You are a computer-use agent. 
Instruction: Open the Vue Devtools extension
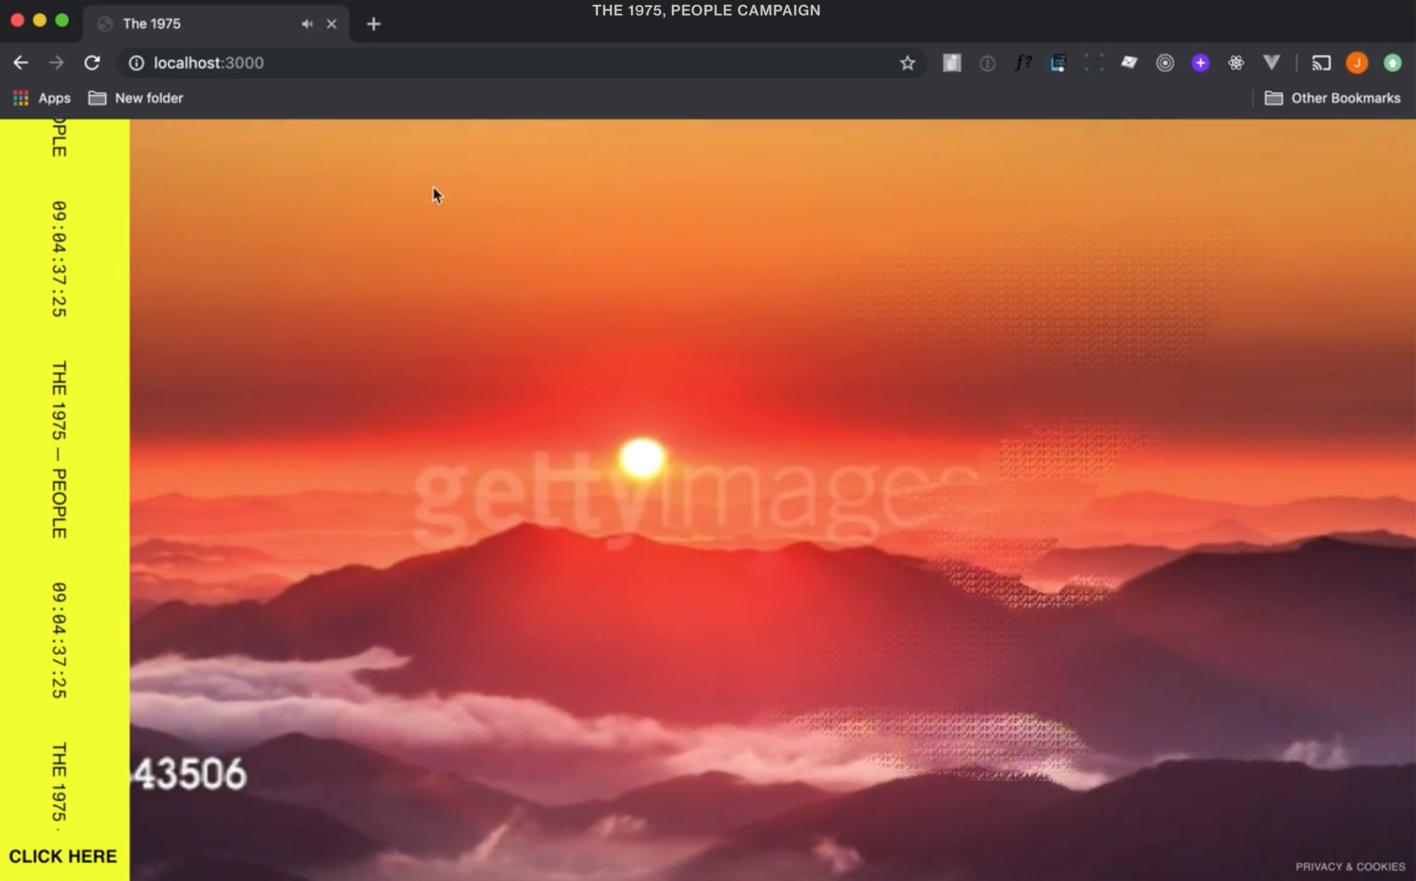pyautogui.click(x=1272, y=63)
